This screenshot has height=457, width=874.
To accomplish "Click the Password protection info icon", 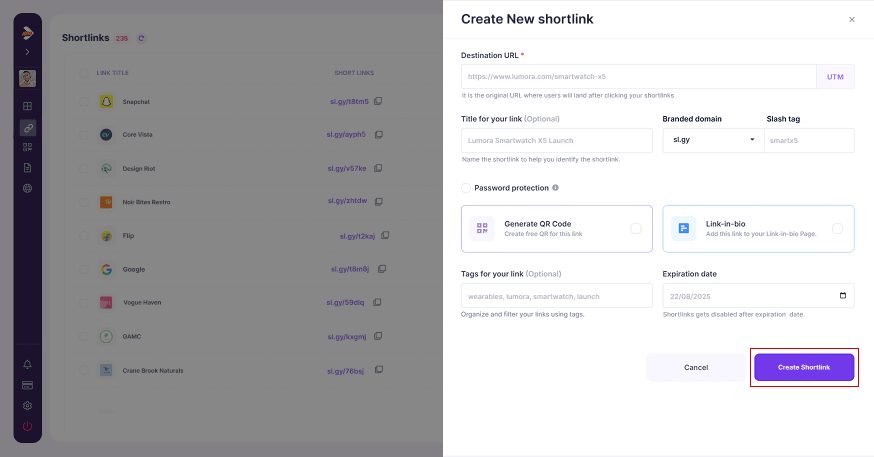I will (555, 188).
